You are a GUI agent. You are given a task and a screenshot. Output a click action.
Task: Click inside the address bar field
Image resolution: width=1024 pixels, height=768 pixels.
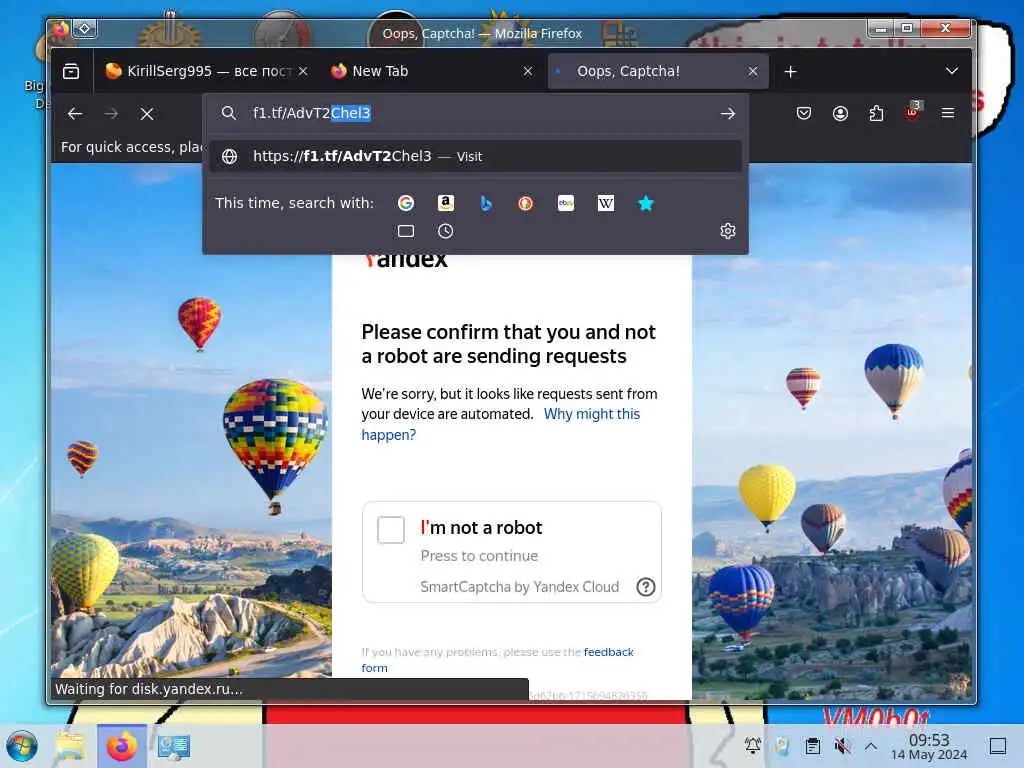click(477, 114)
